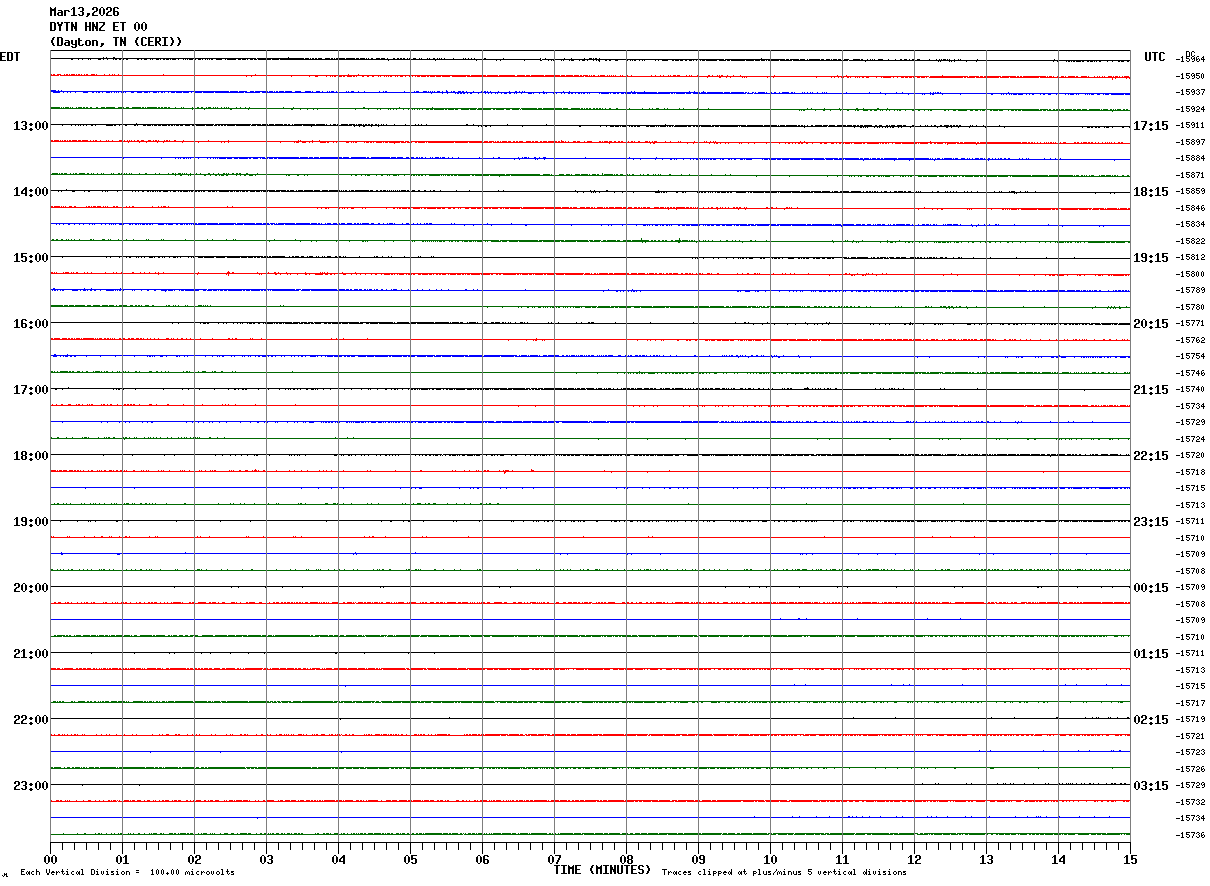Click the "18:00" EDT time label
1210x886 pixels.
(30, 456)
